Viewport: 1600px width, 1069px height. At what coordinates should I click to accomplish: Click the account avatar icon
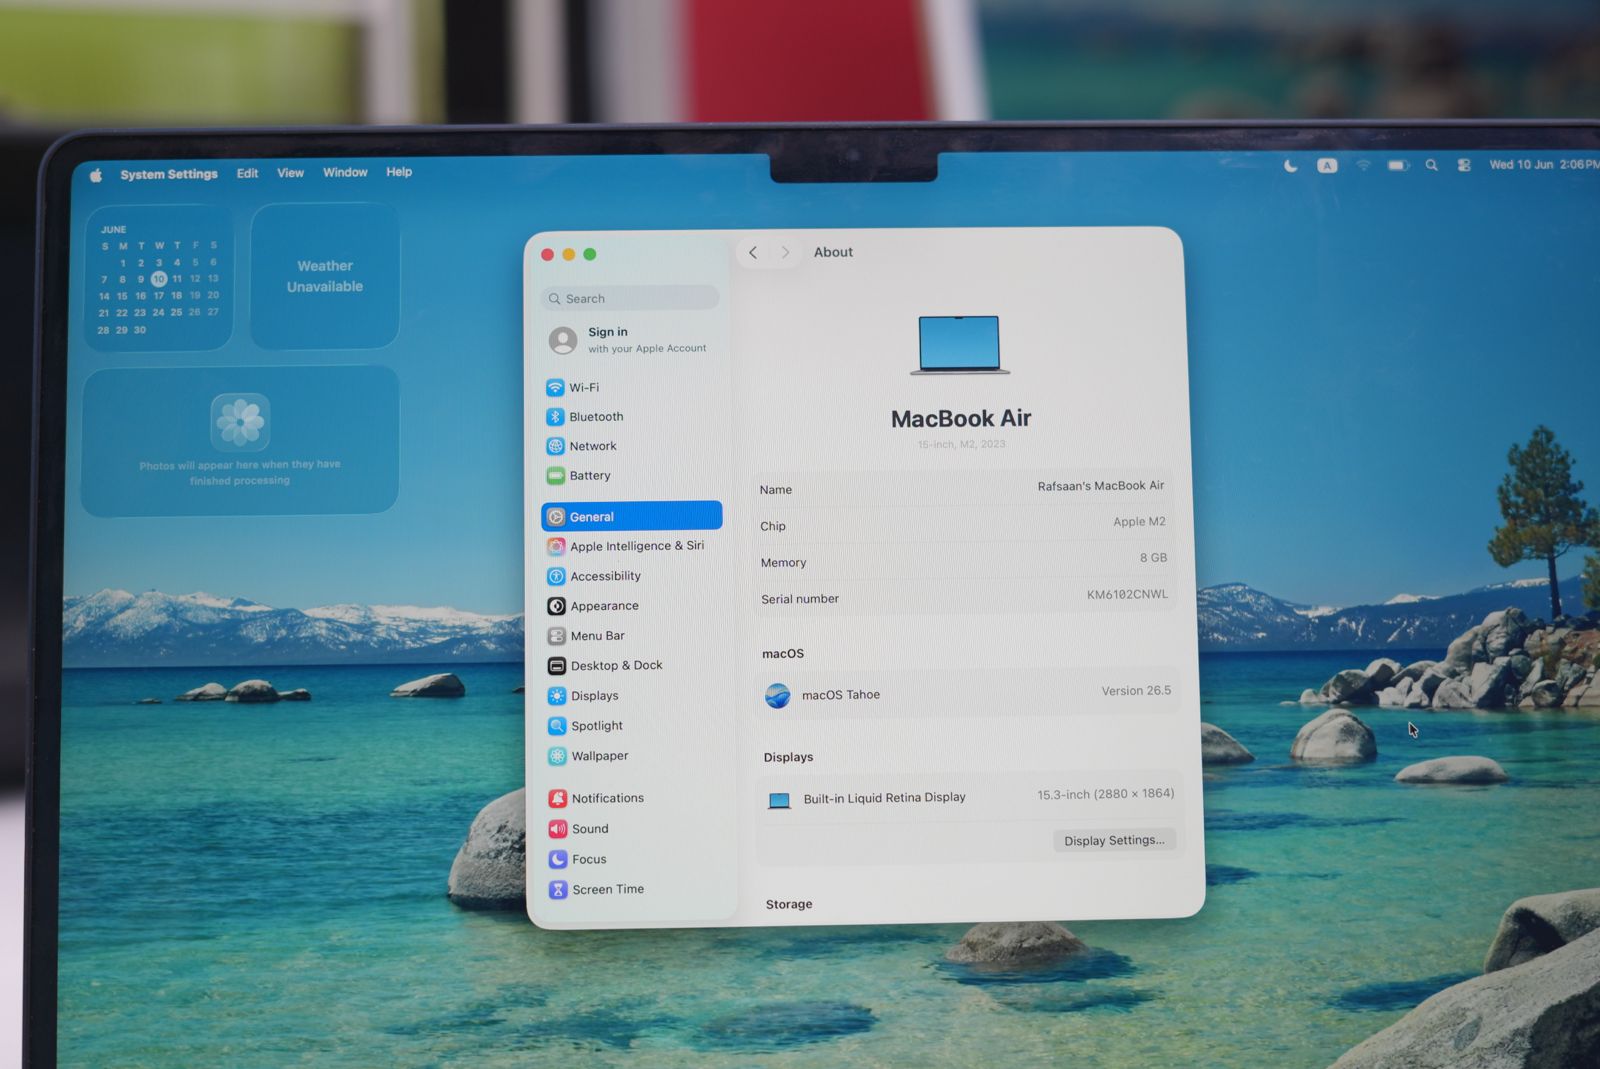coord(563,341)
